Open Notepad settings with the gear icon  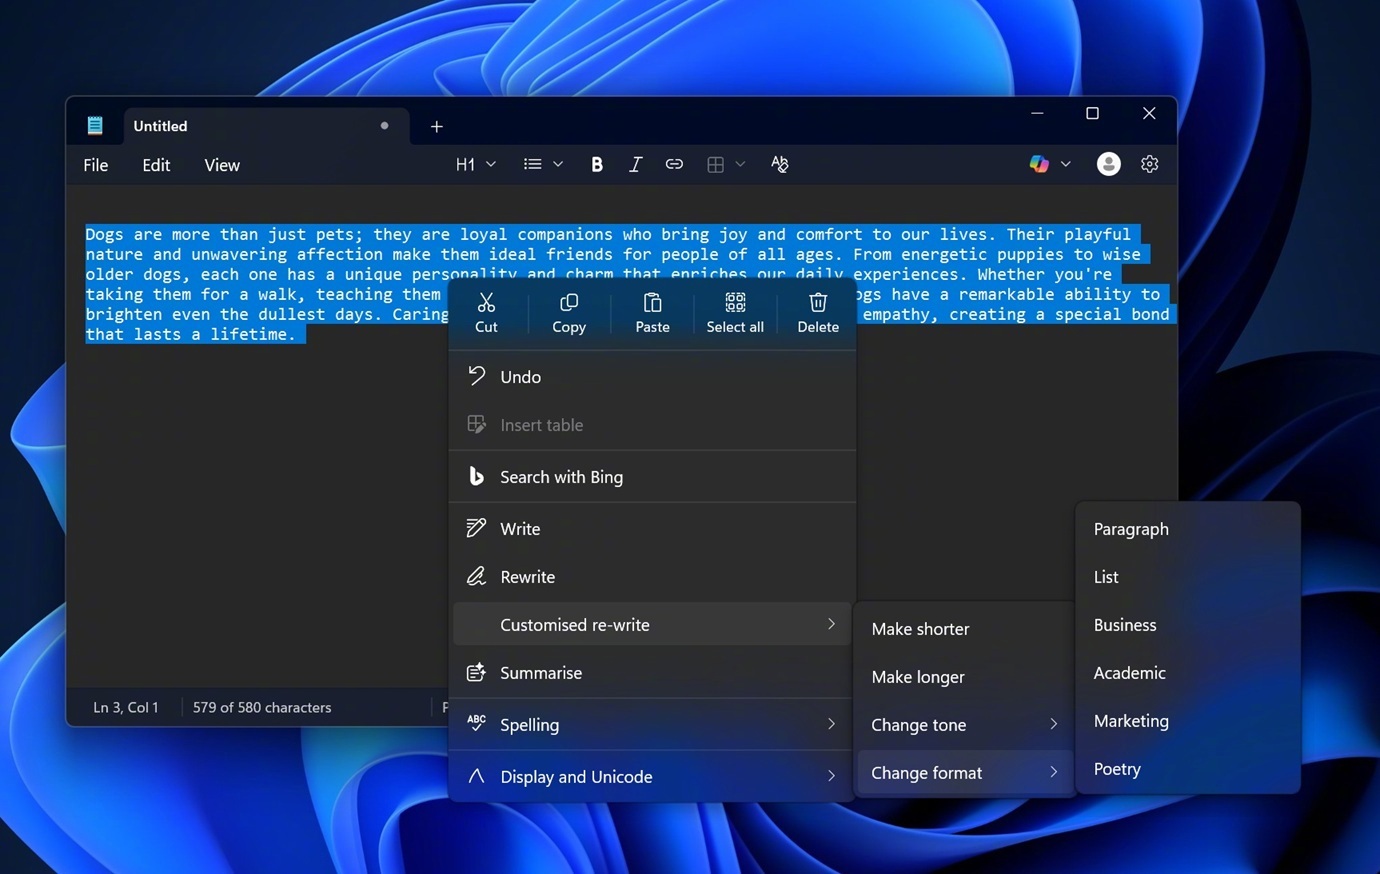pos(1149,163)
